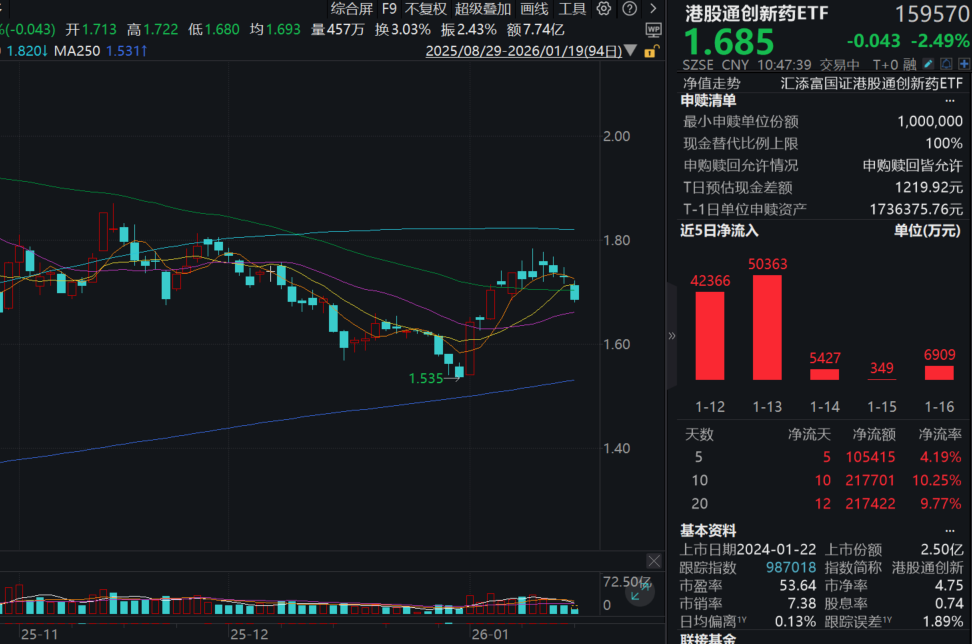This screenshot has height=644, width=972.
Task: Set a price alert via the bell icon
Action: [946, 63]
